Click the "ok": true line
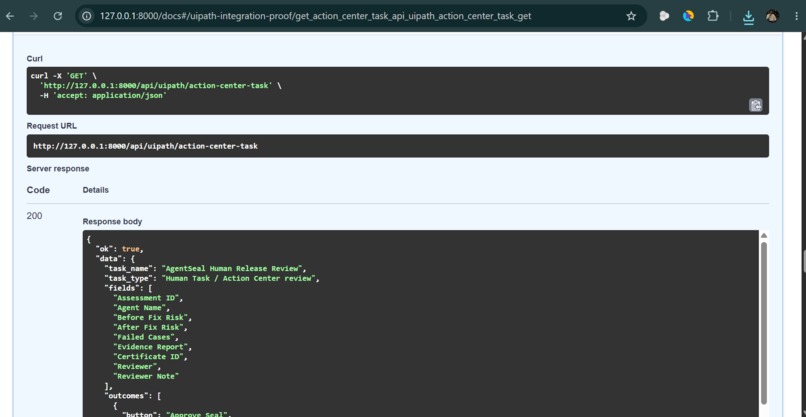Viewport: 806px width, 417px height. coord(119,249)
